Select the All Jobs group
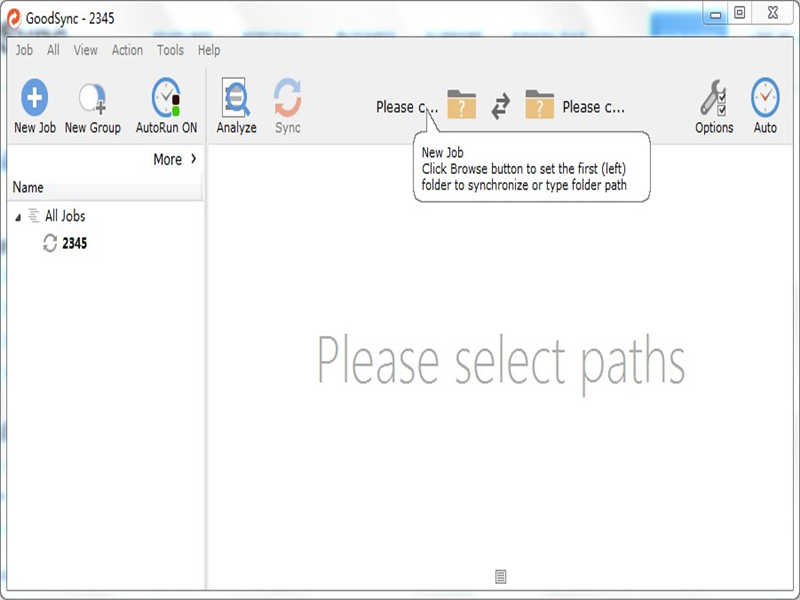Image resolution: width=800 pixels, height=600 pixels. (x=65, y=216)
